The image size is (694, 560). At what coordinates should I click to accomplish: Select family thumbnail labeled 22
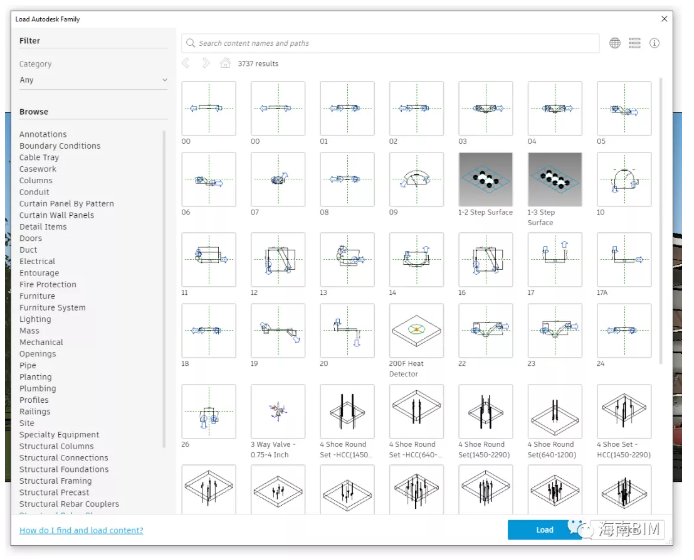[x=486, y=330]
